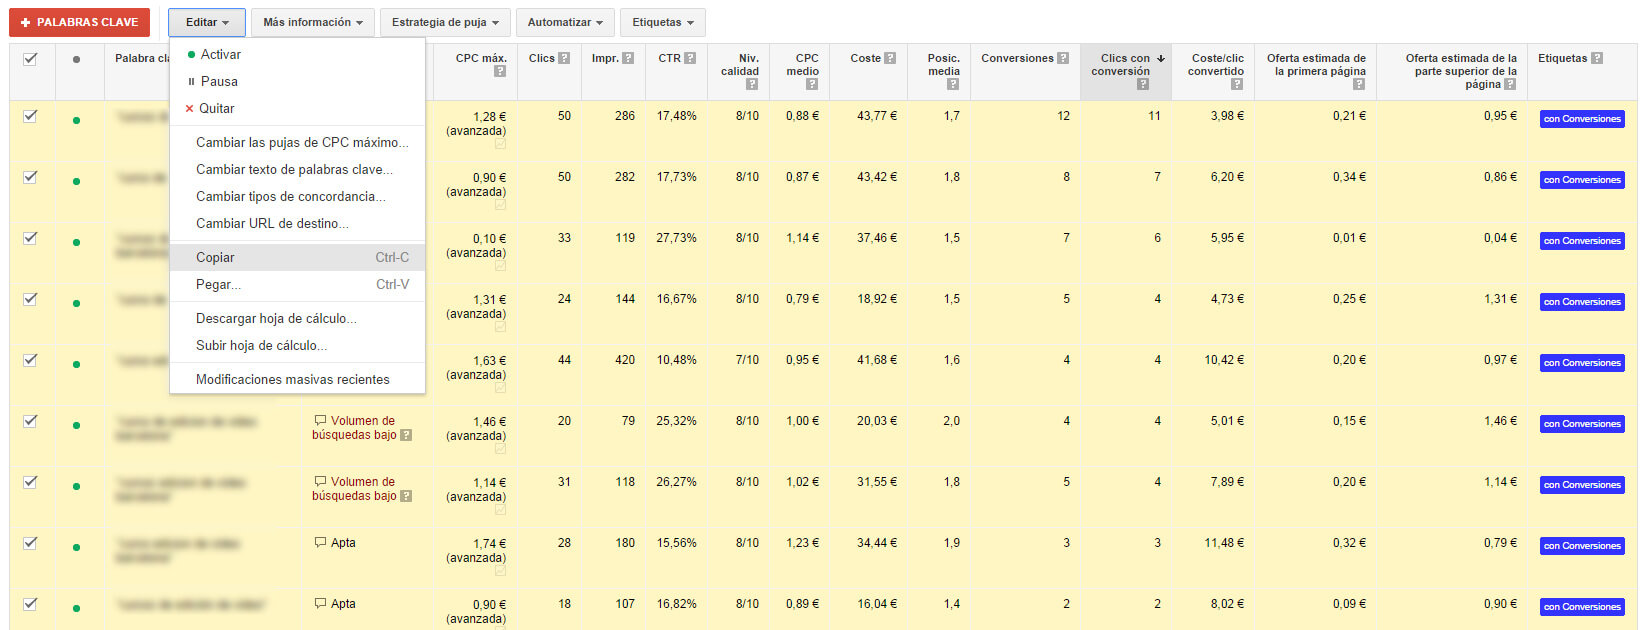Screen dimensions: 1649x630
Task: Click the first blue con Conversiones label
Action: click(x=1581, y=119)
